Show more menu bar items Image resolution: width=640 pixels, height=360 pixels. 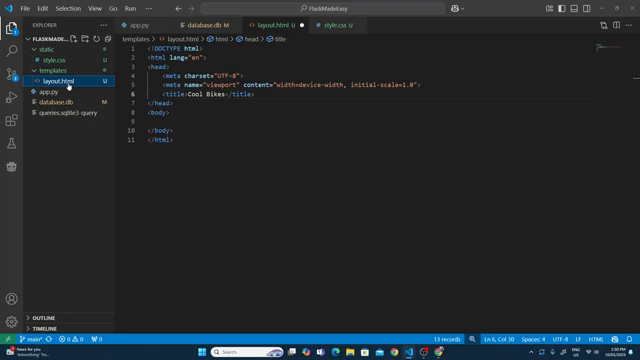(x=149, y=8)
